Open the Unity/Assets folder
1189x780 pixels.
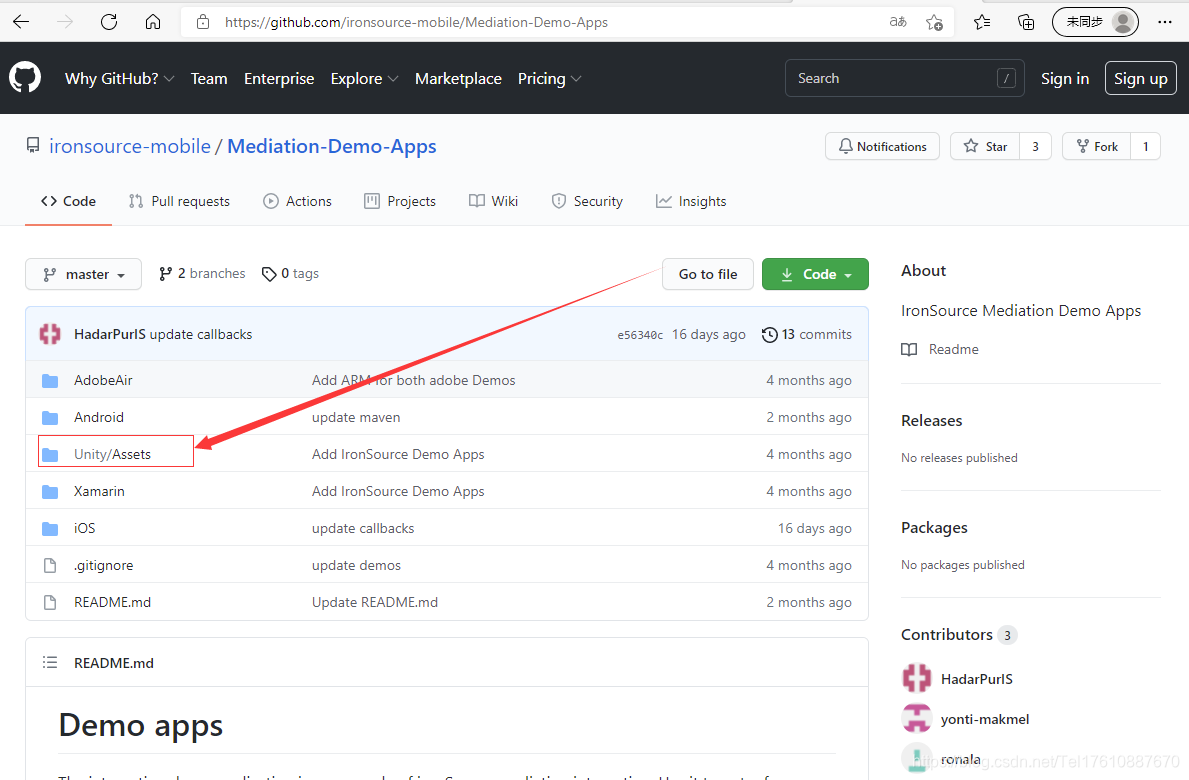[x=112, y=454]
